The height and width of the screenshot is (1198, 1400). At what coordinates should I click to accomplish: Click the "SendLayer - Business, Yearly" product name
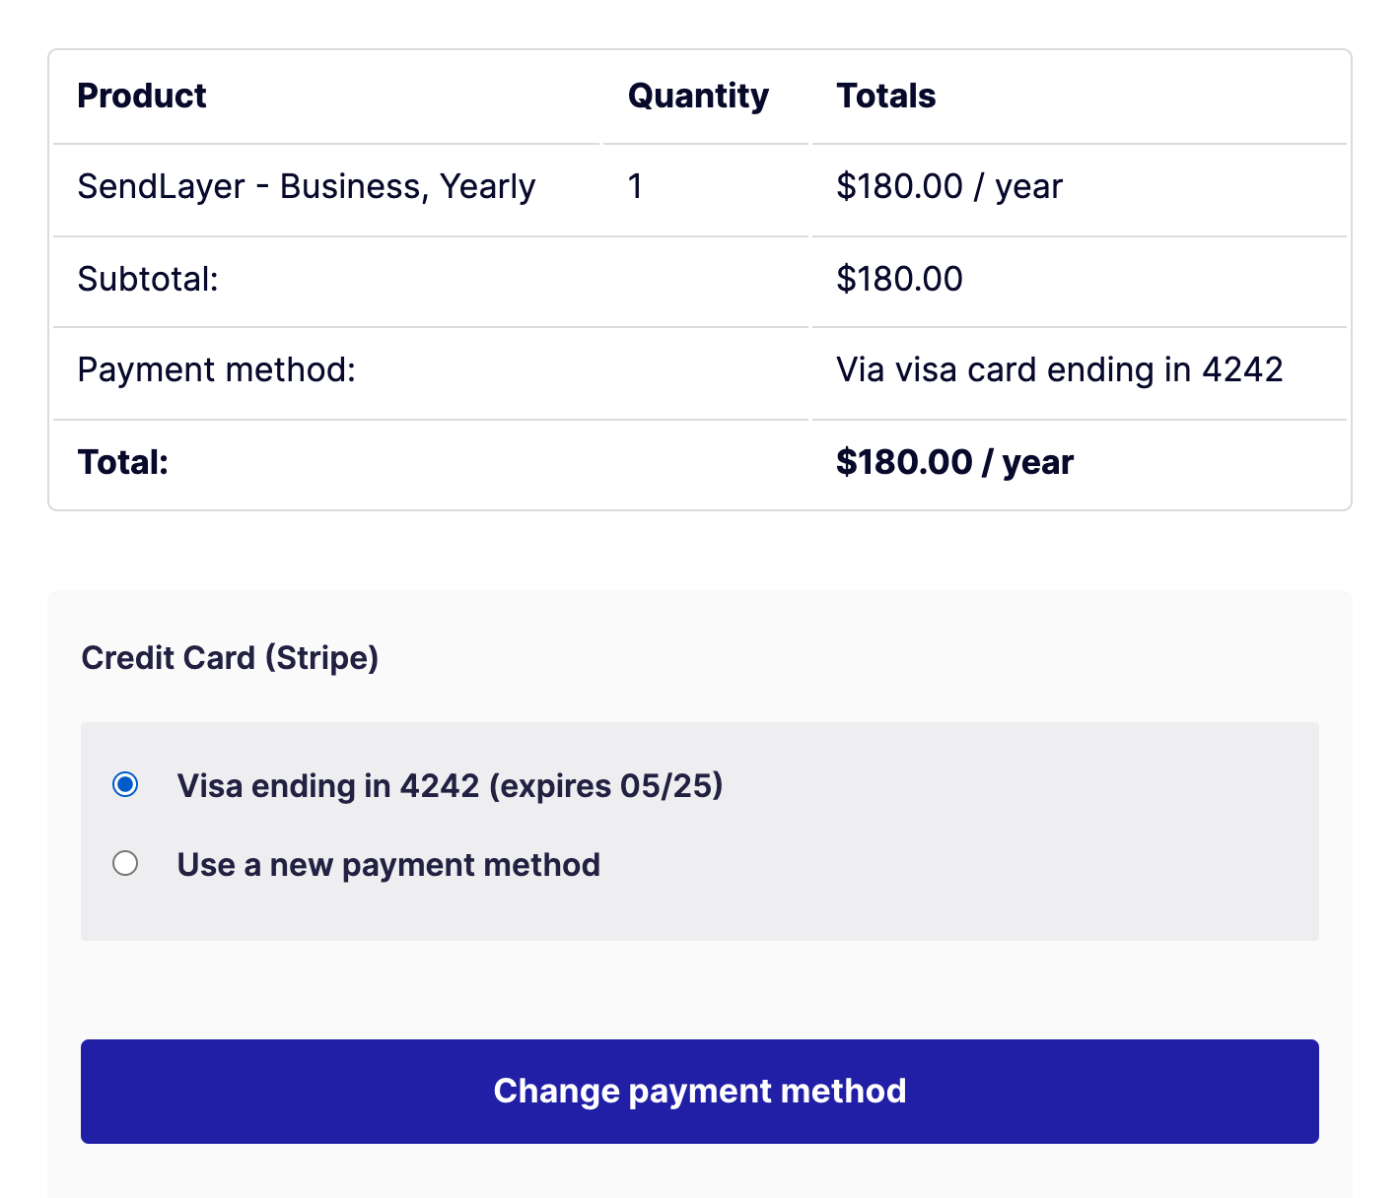click(x=306, y=186)
